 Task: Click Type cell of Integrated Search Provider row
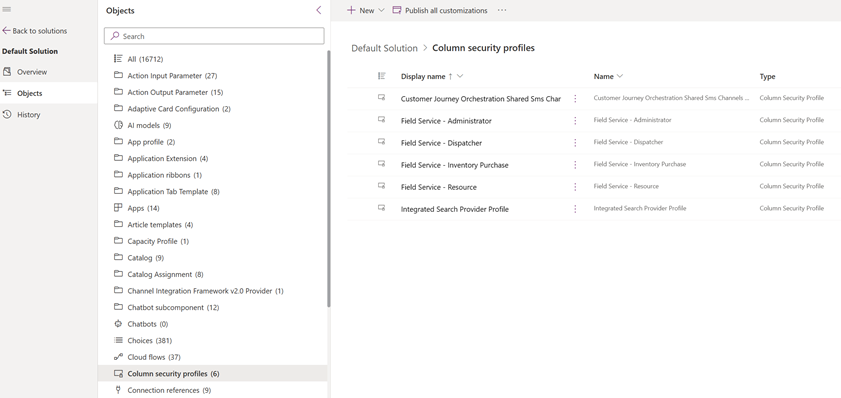click(x=791, y=208)
